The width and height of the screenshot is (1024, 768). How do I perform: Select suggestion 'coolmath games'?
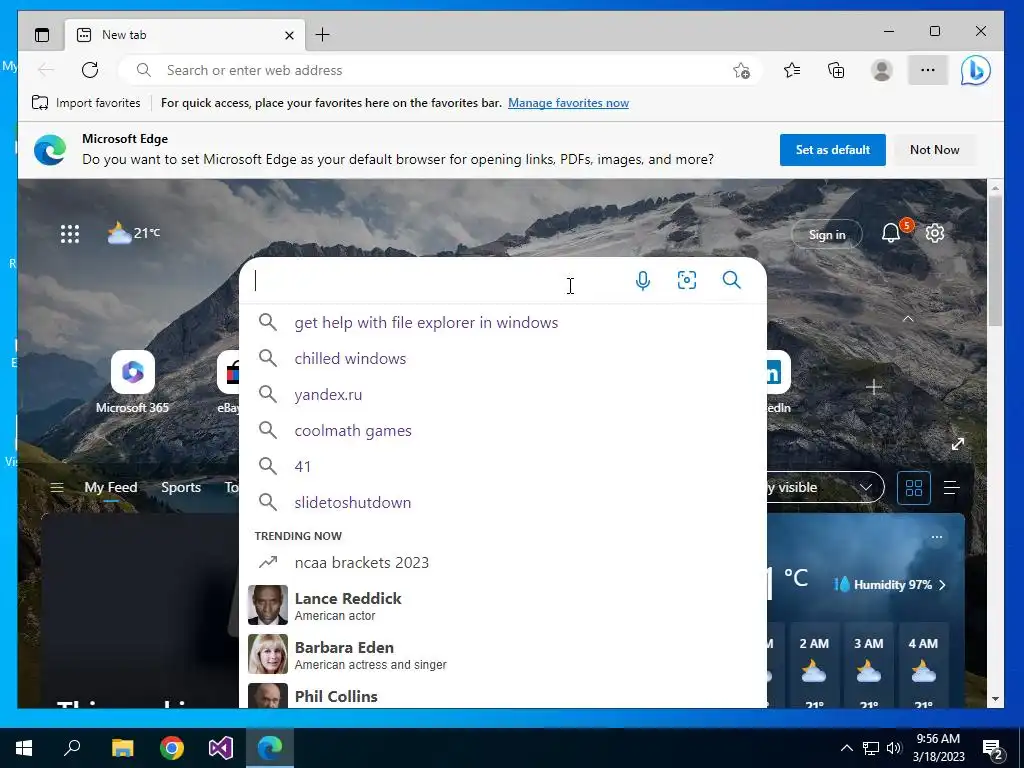tap(503, 430)
